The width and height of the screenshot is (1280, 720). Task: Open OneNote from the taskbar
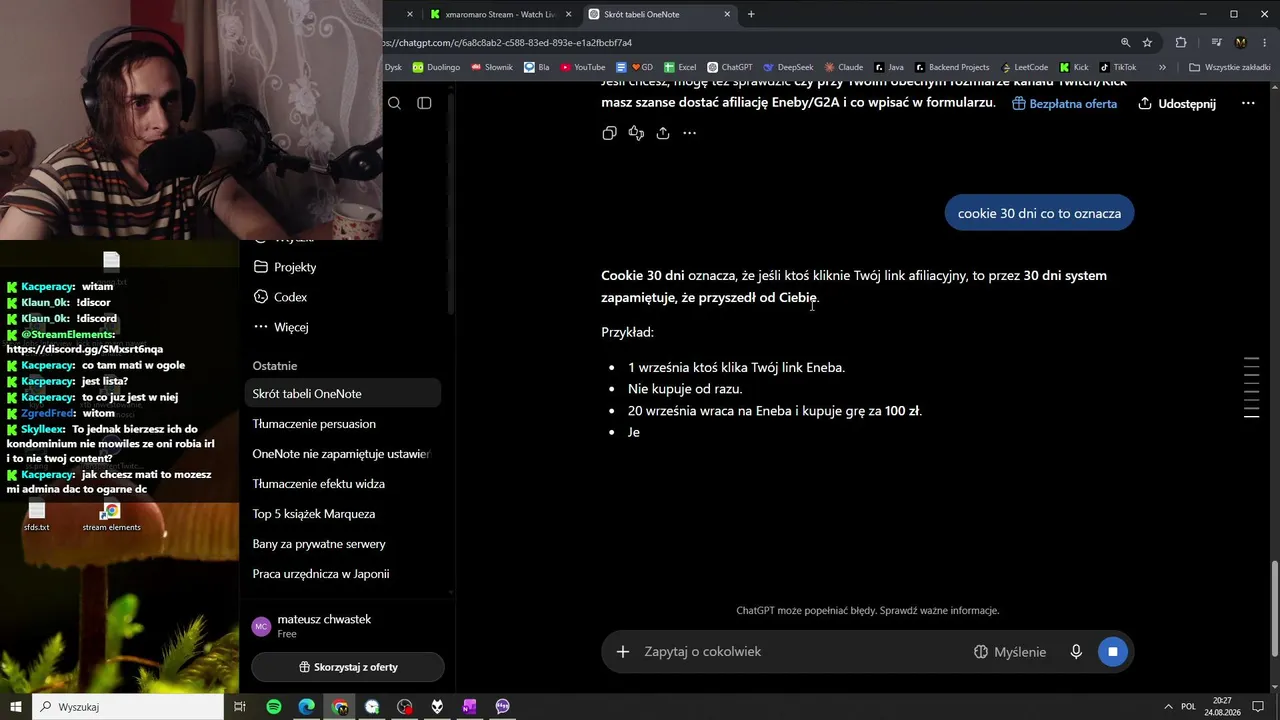(x=469, y=707)
